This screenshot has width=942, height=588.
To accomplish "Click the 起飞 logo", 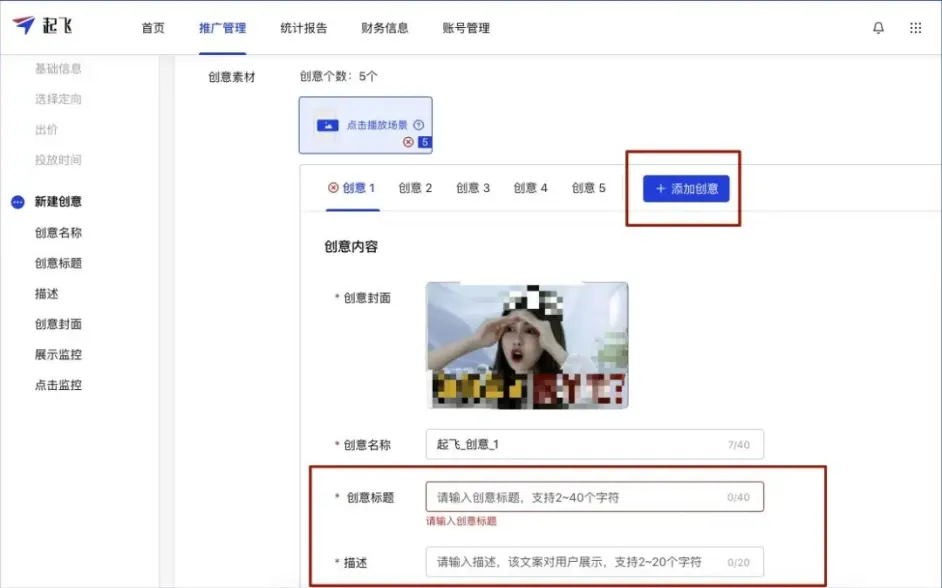I will (42, 25).
